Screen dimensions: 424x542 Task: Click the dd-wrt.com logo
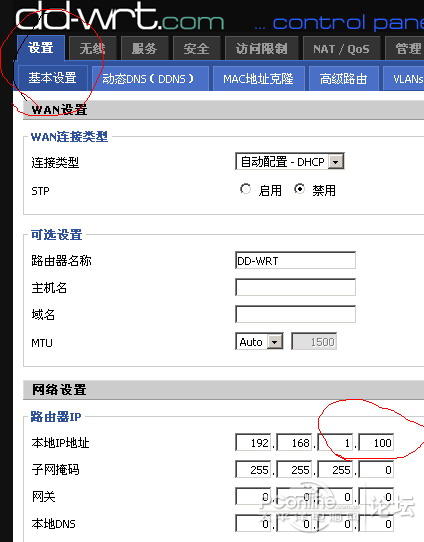pos(120,17)
